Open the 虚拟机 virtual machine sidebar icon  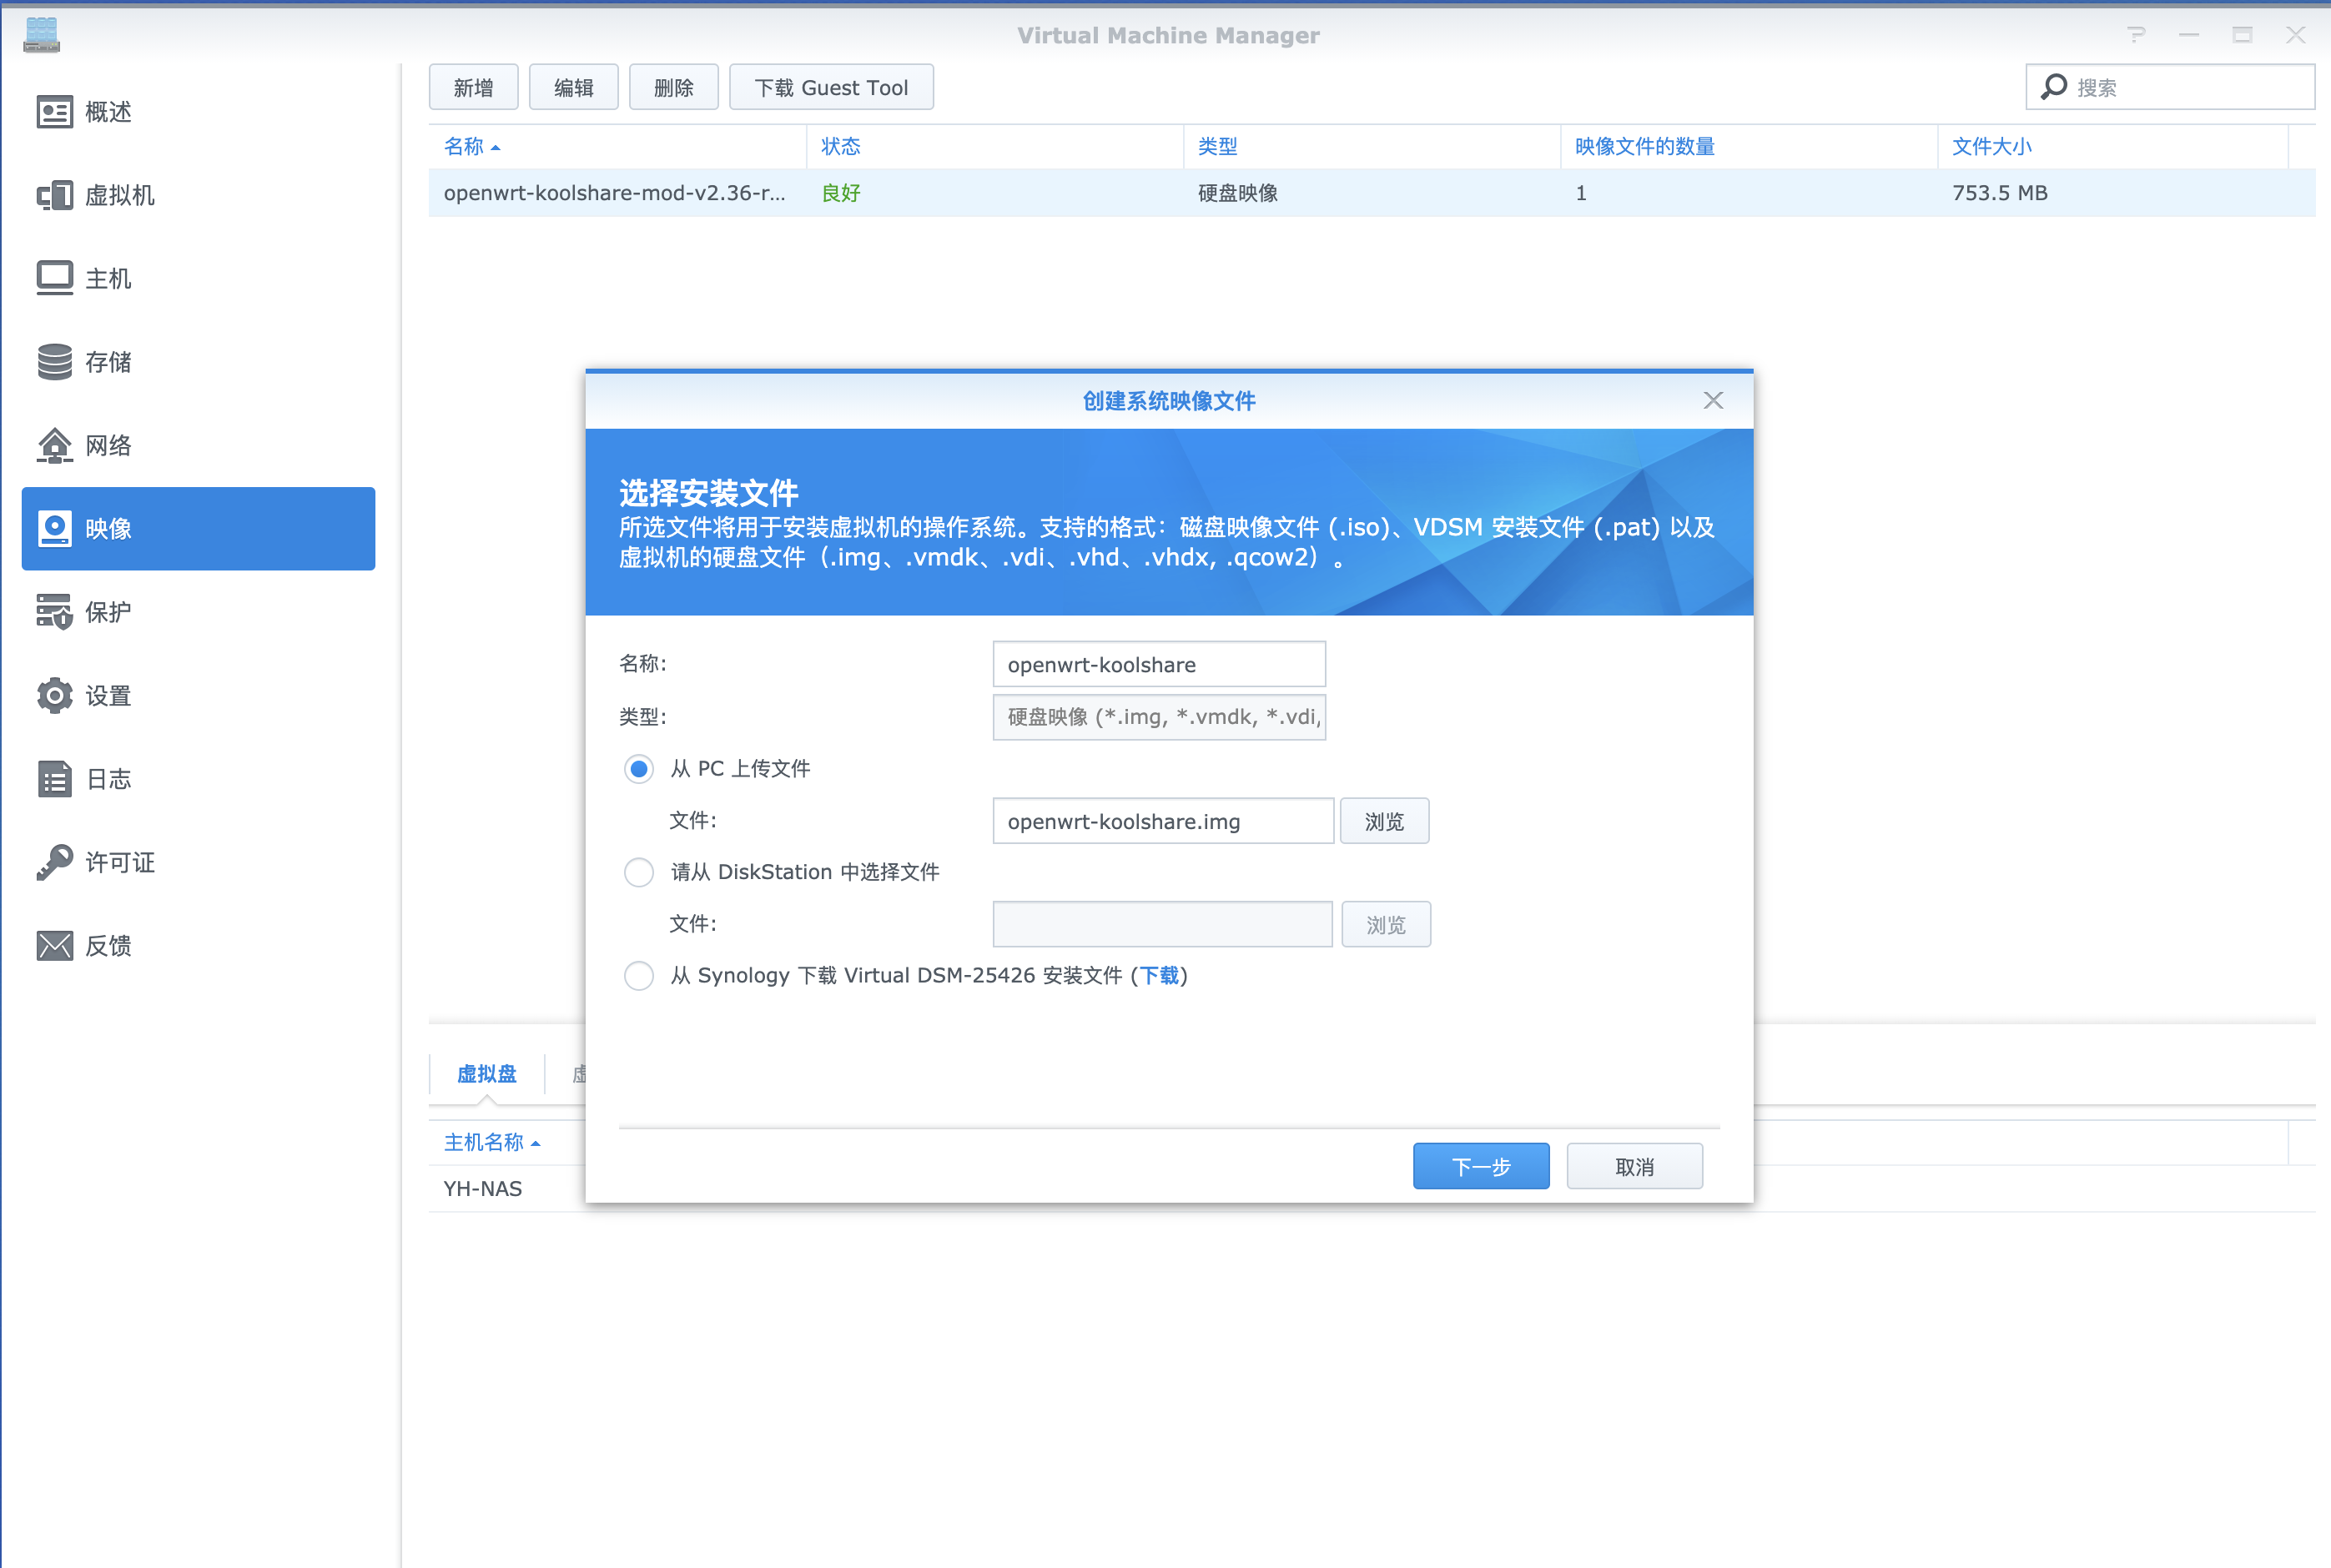pos(54,195)
